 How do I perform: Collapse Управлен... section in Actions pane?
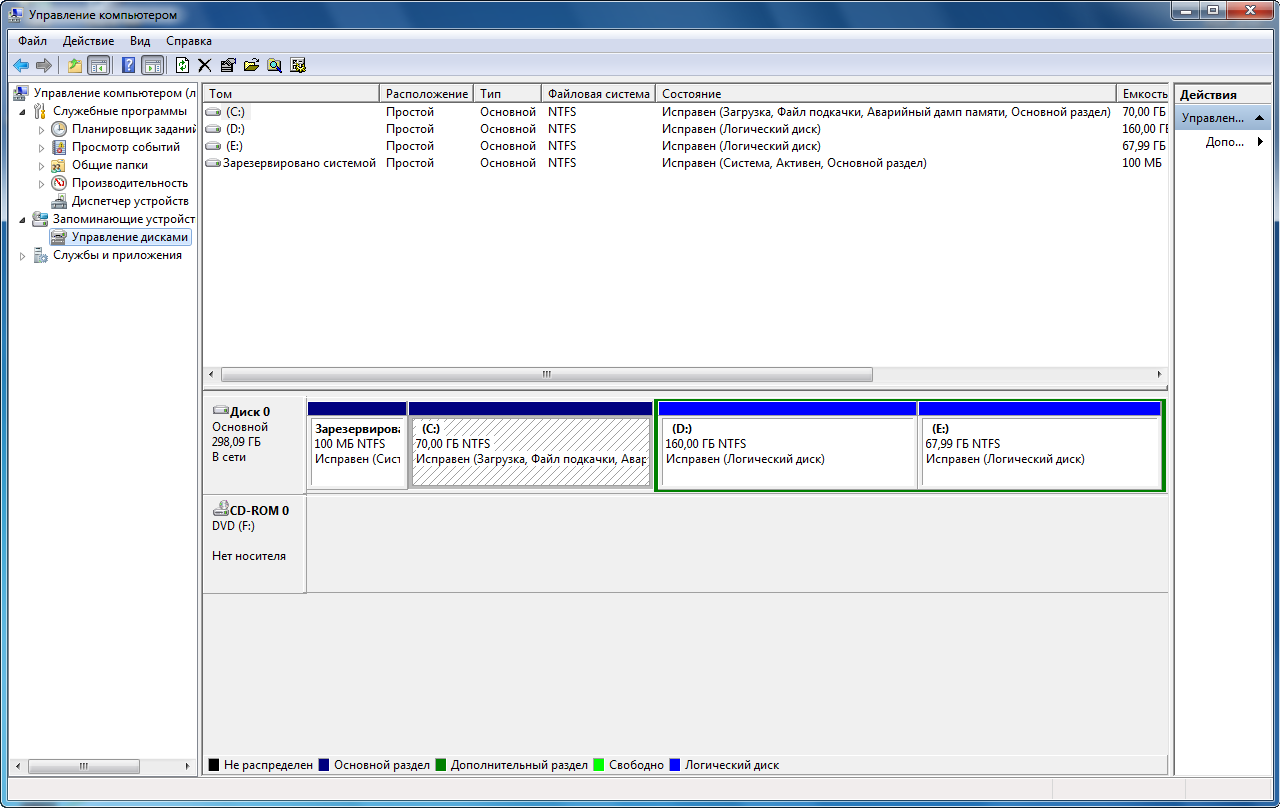click(x=1260, y=118)
